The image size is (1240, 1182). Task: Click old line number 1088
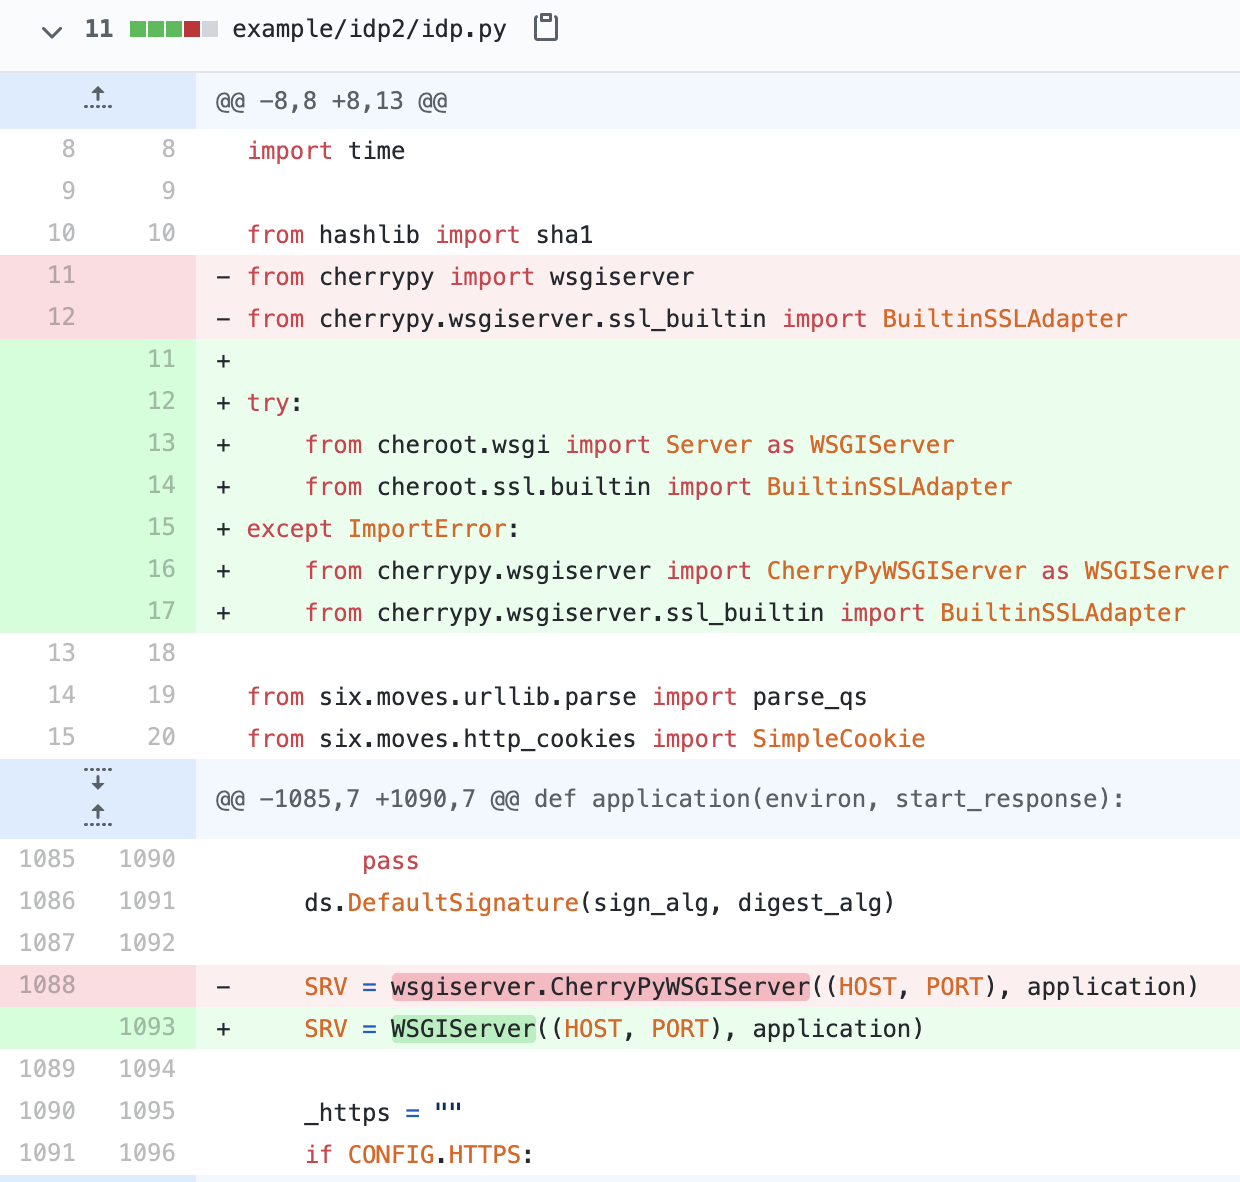click(x=48, y=985)
